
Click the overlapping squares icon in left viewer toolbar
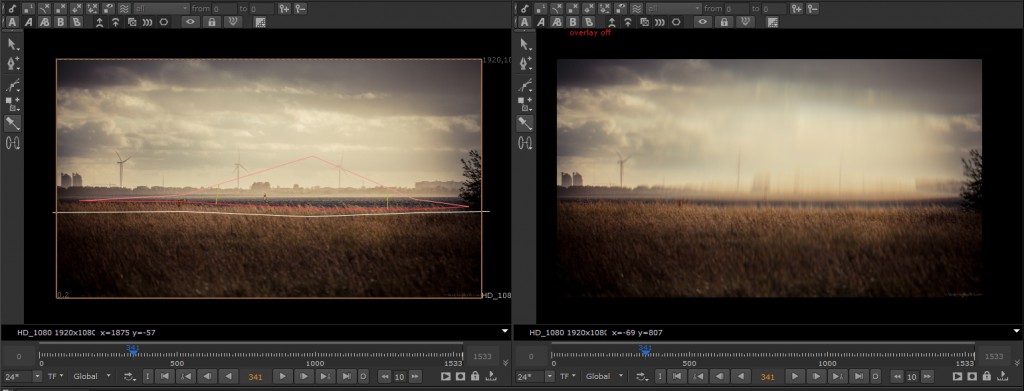[x=132, y=22]
